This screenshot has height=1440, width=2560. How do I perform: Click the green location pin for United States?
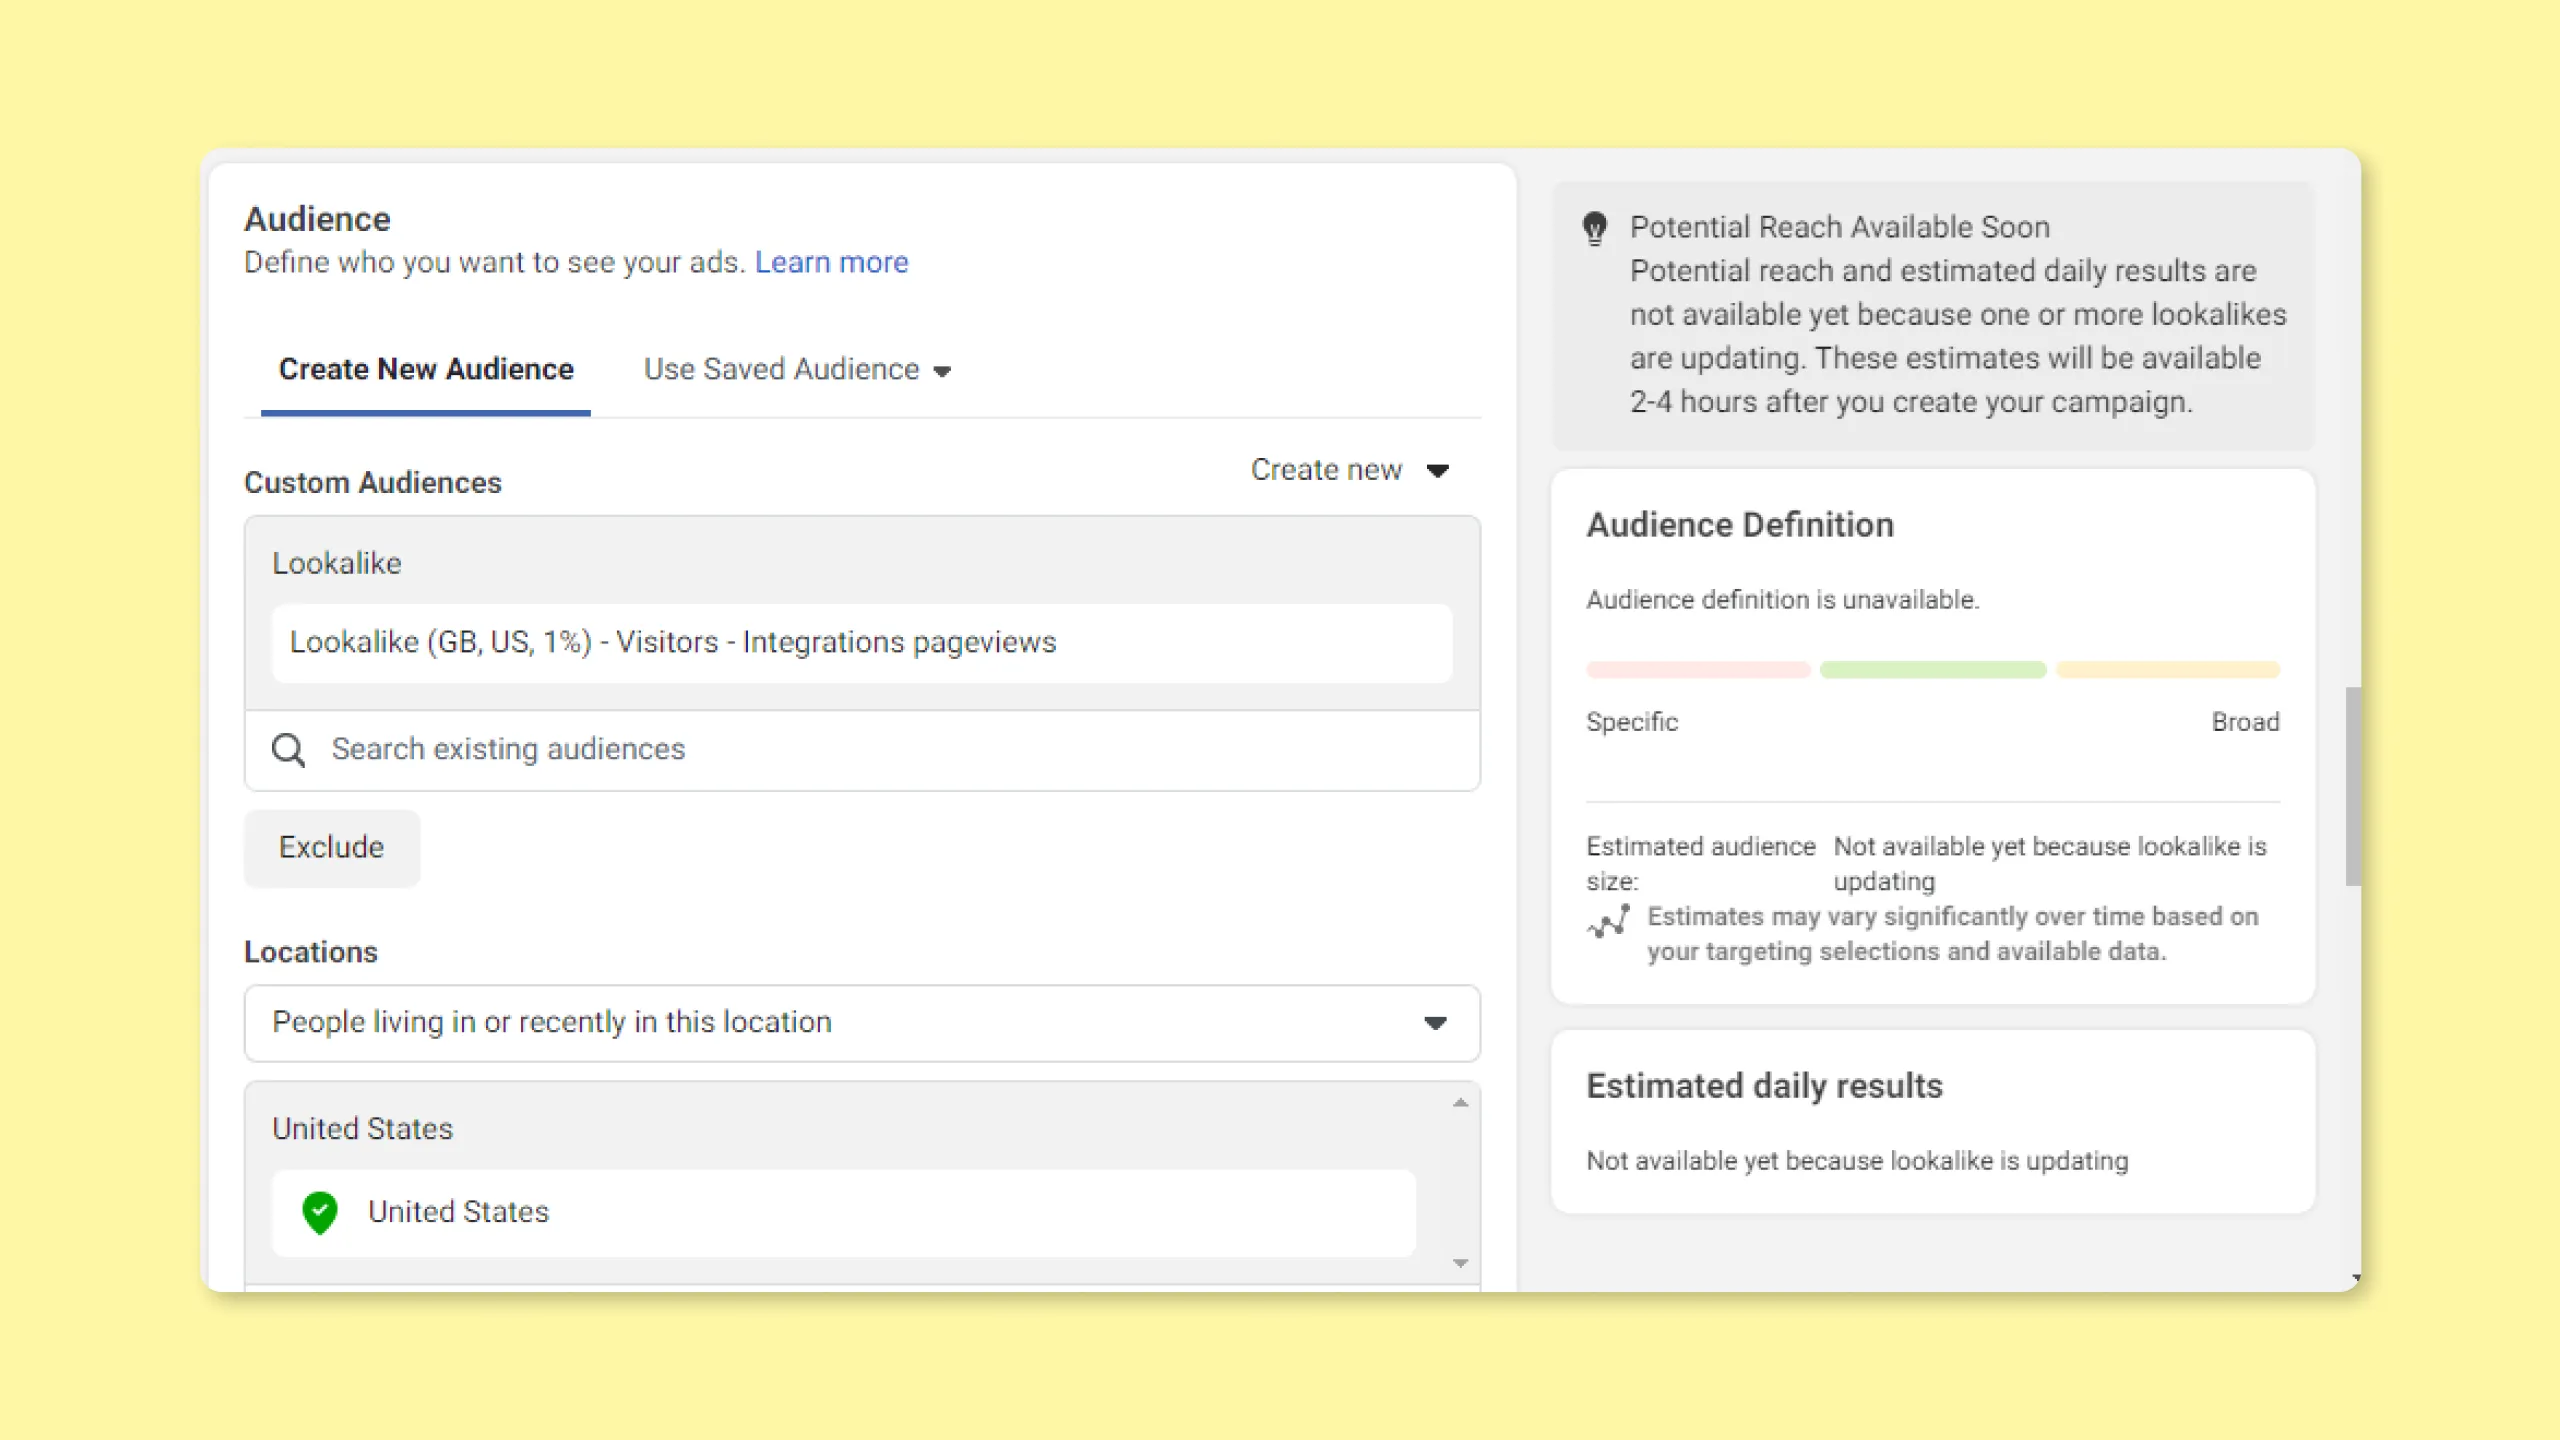(x=320, y=1213)
